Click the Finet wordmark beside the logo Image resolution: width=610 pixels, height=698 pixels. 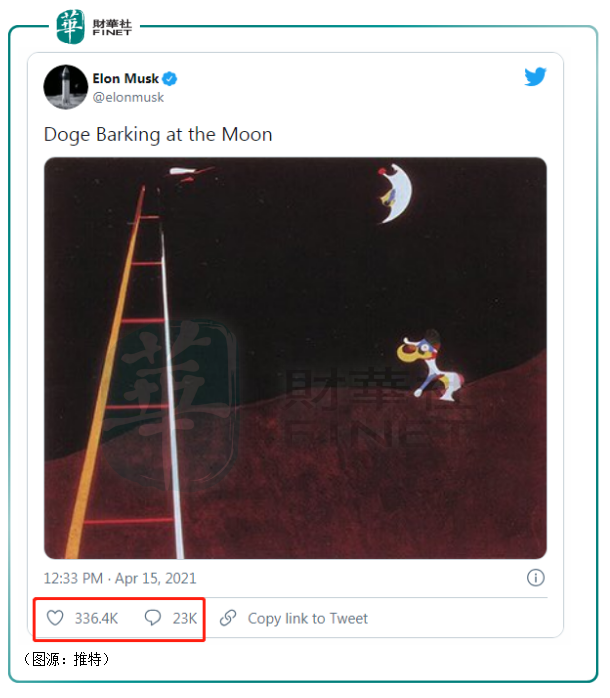click(110, 27)
